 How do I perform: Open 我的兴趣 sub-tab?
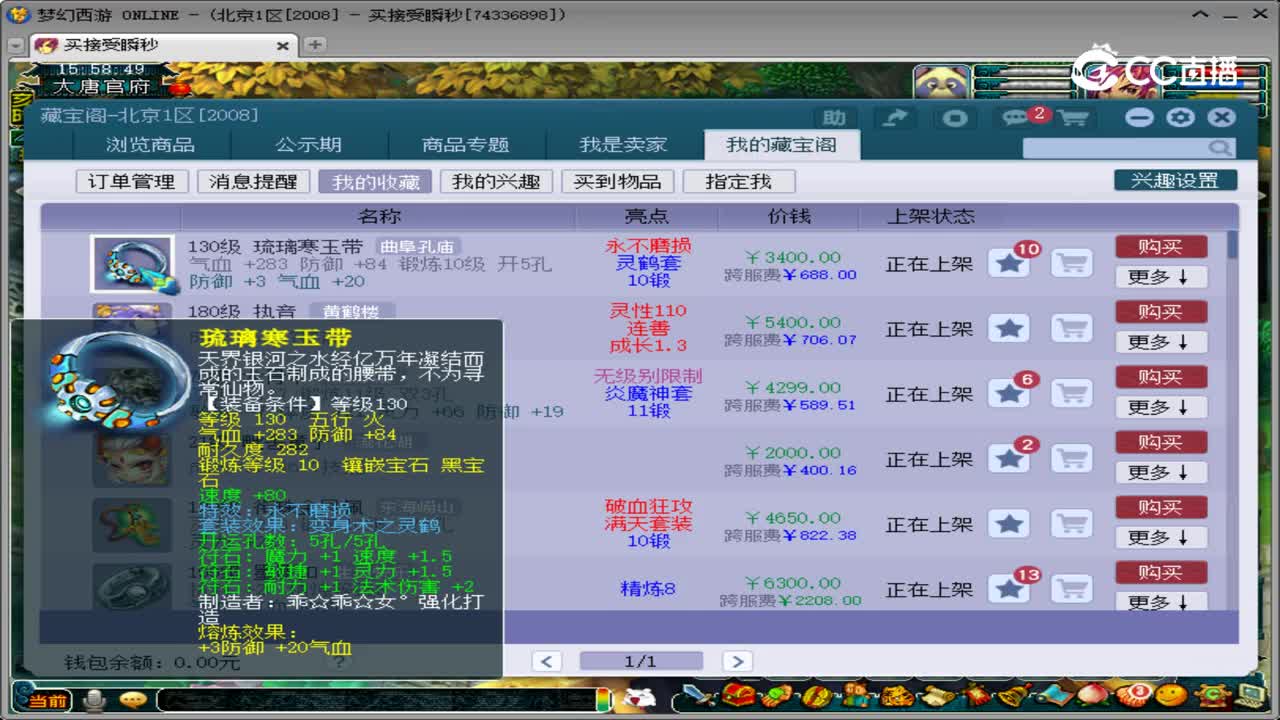[x=496, y=182]
